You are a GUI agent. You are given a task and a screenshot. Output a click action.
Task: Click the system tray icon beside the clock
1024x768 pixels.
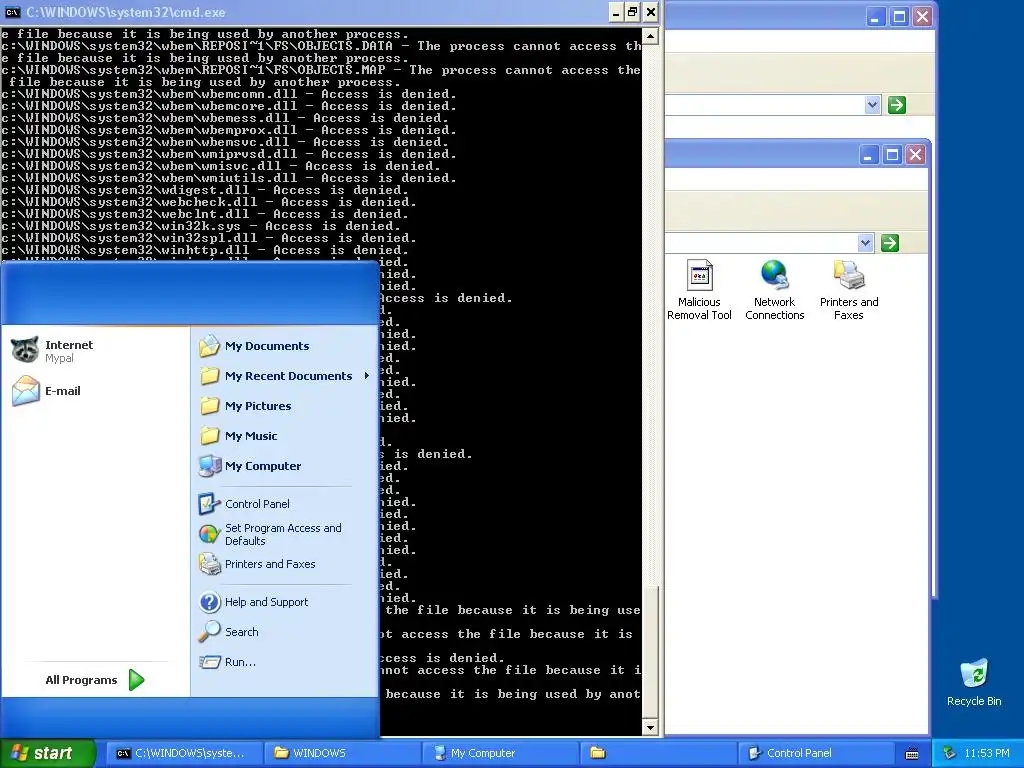click(950, 754)
